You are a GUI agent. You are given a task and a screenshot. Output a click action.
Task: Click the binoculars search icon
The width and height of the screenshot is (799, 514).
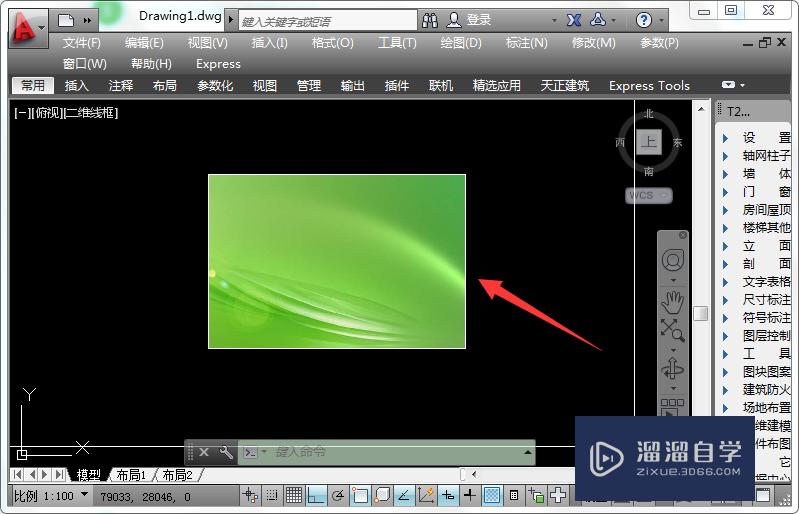point(430,20)
